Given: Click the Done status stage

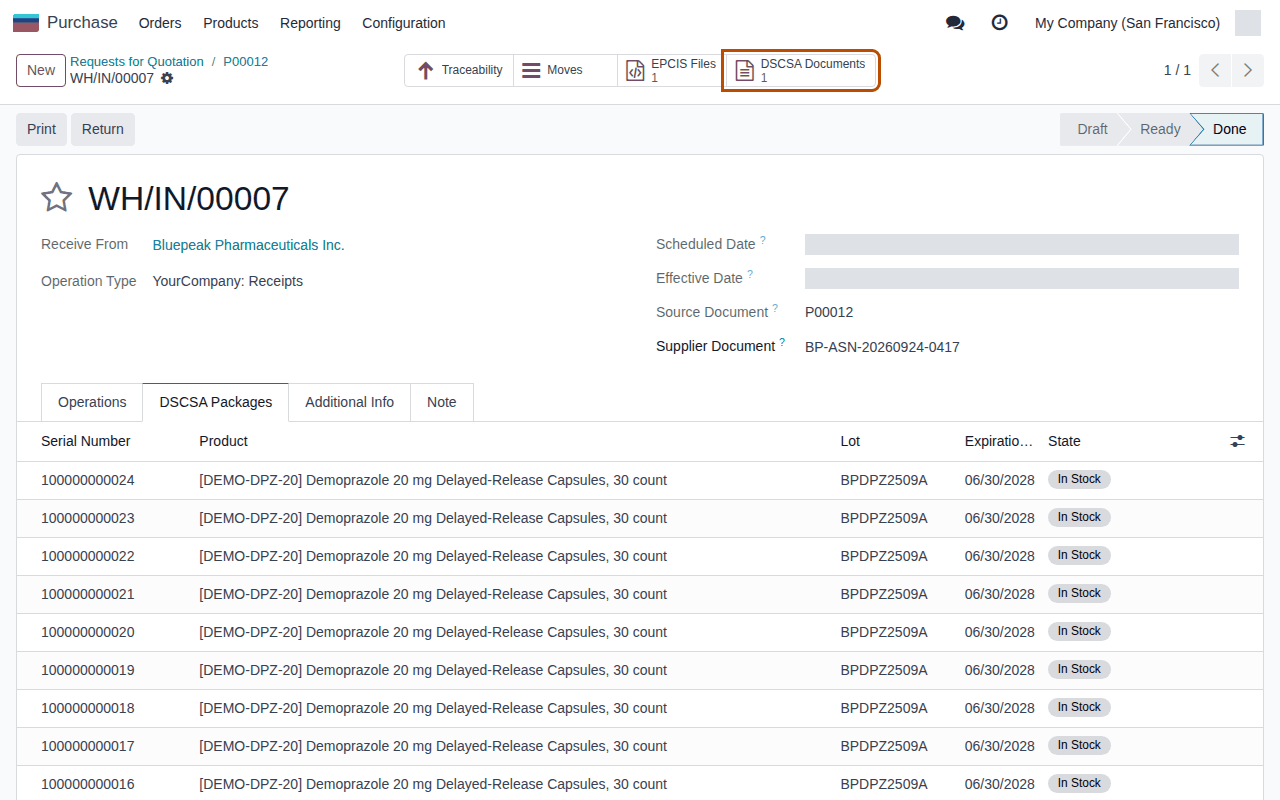Looking at the screenshot, I should 1229,129.
